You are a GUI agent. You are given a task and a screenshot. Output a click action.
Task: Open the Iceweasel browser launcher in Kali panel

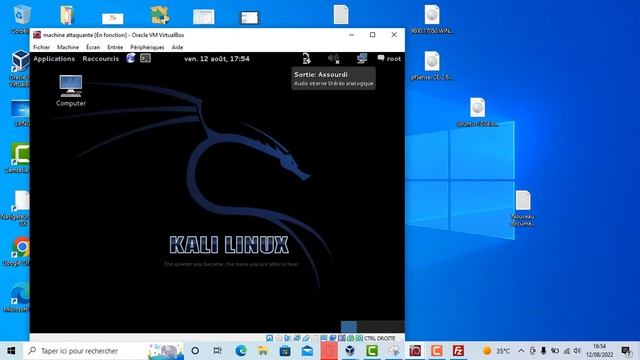click(131, 58)
